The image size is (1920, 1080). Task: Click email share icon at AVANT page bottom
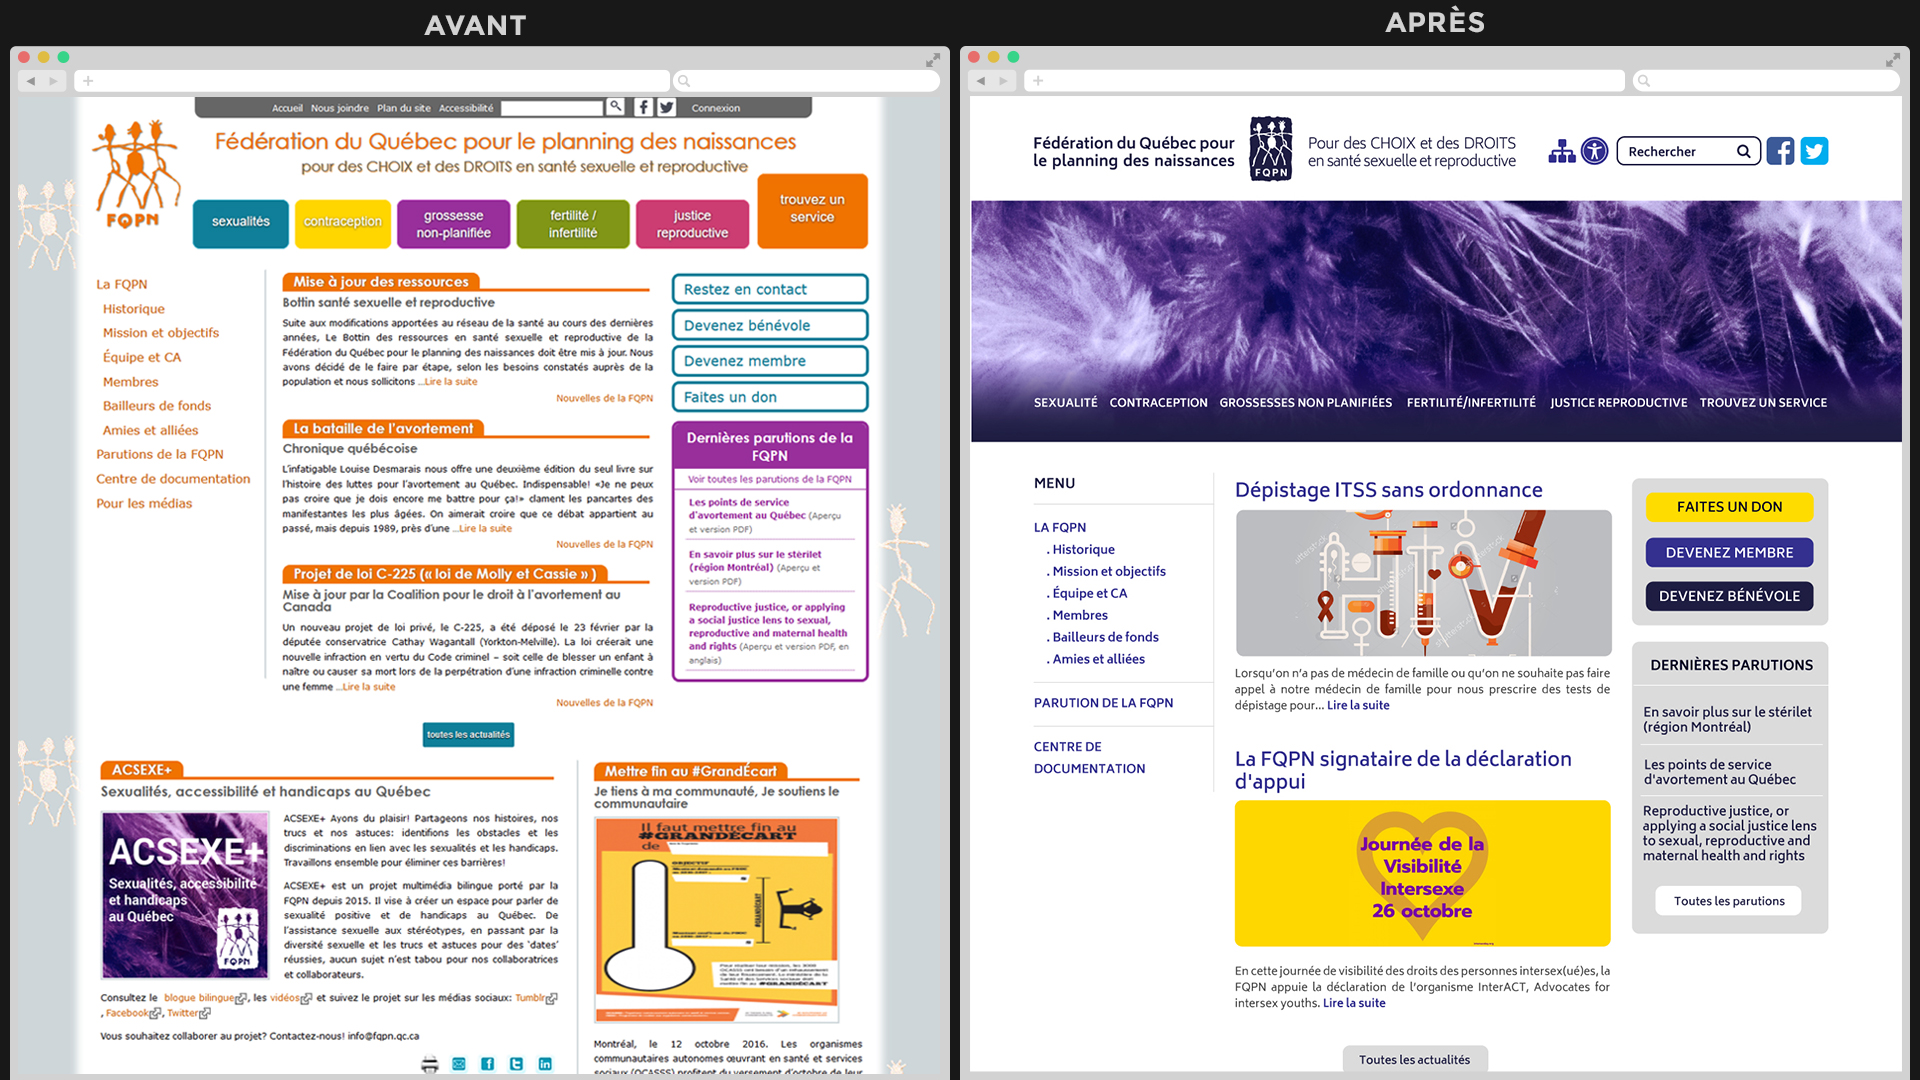click(459, 1064)
